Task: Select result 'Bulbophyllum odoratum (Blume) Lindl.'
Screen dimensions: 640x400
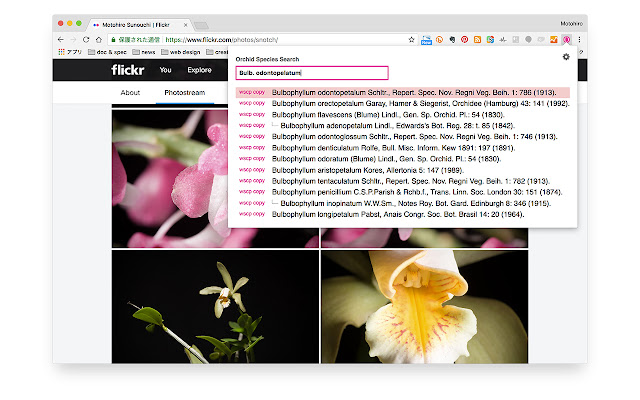Action: pyautogui.click(x=386, y=159)
